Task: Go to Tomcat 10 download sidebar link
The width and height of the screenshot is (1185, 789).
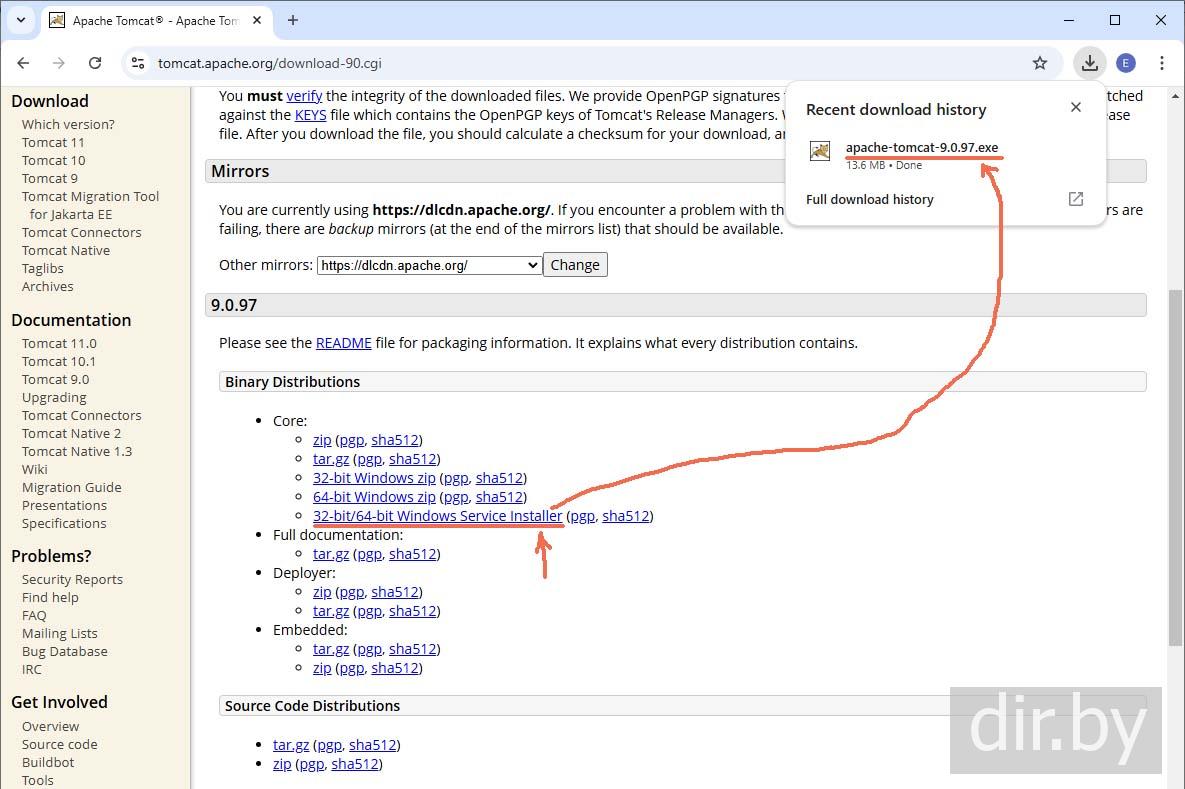Action: click(54, 160)
